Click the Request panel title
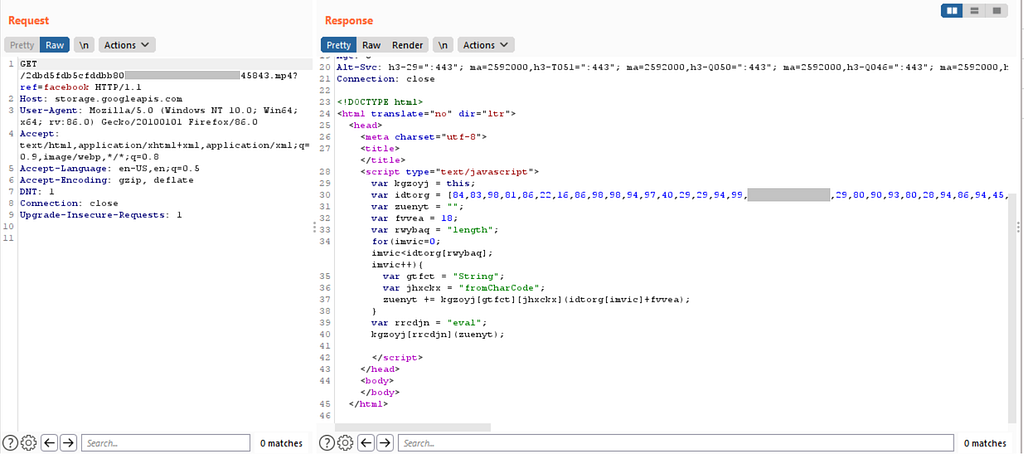This screenshot has width=1024, height=456. [28, 21]
